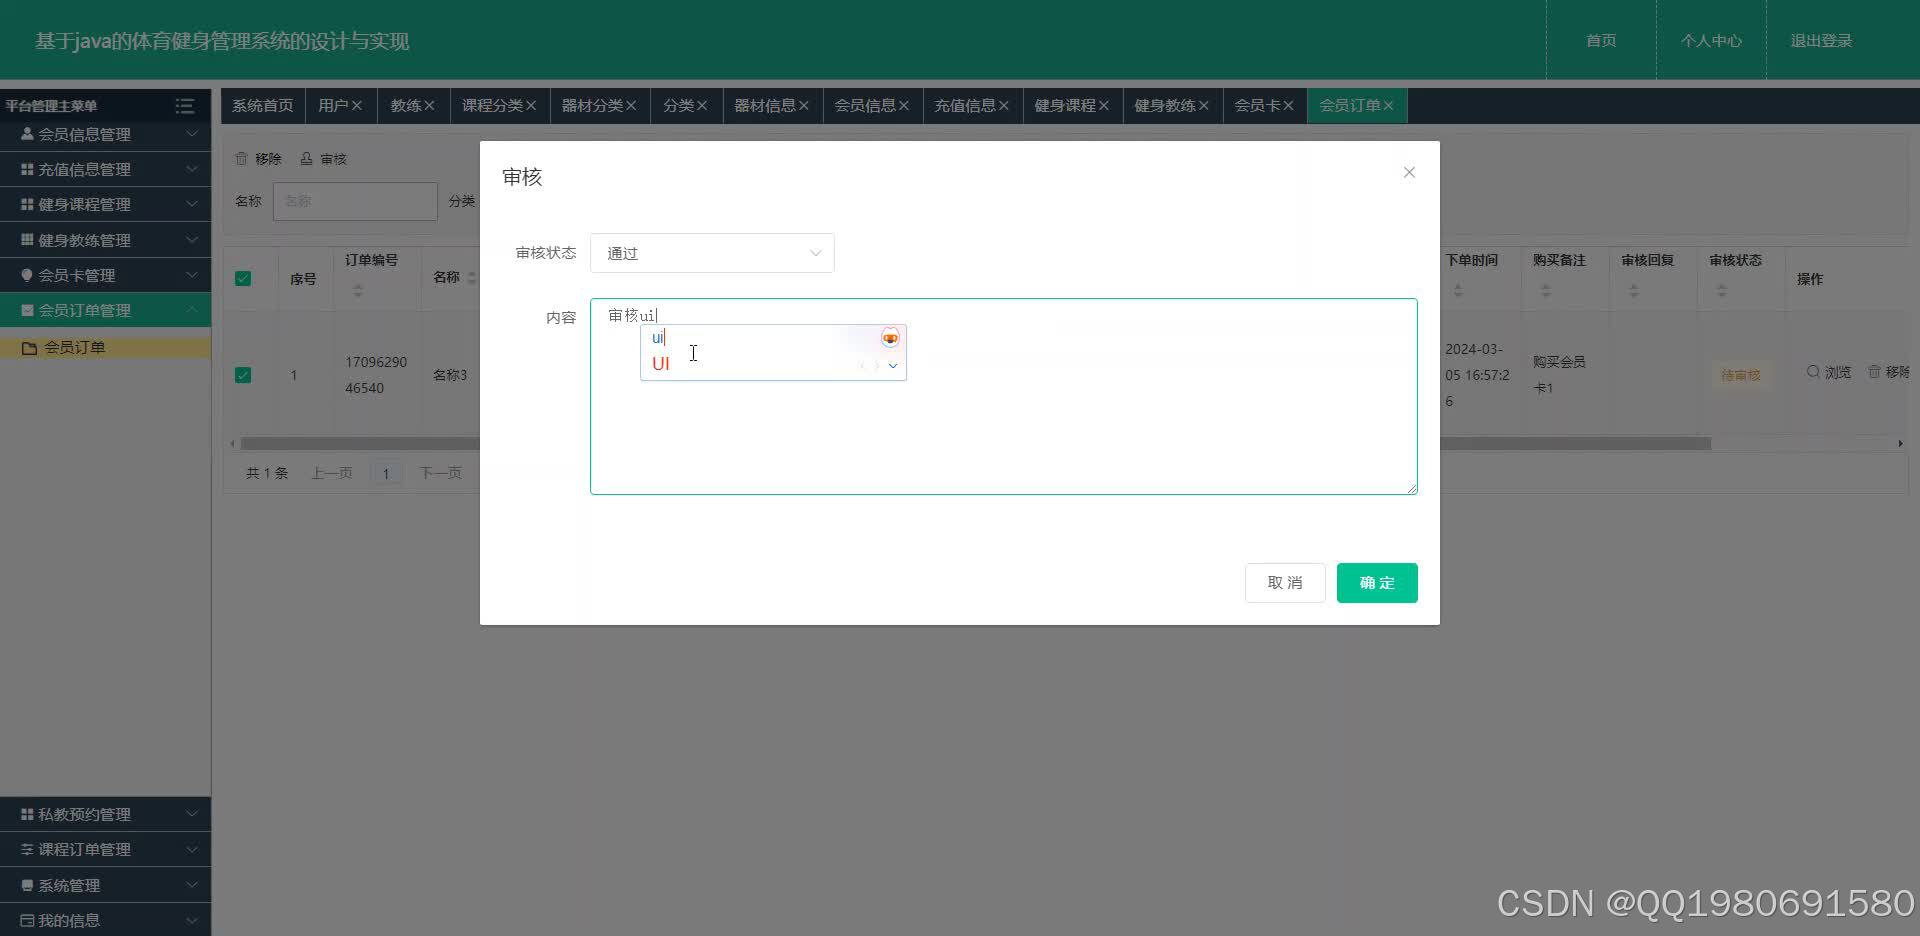Click the 名称 search input field
1920x936 pixels.
coord(355,201)
